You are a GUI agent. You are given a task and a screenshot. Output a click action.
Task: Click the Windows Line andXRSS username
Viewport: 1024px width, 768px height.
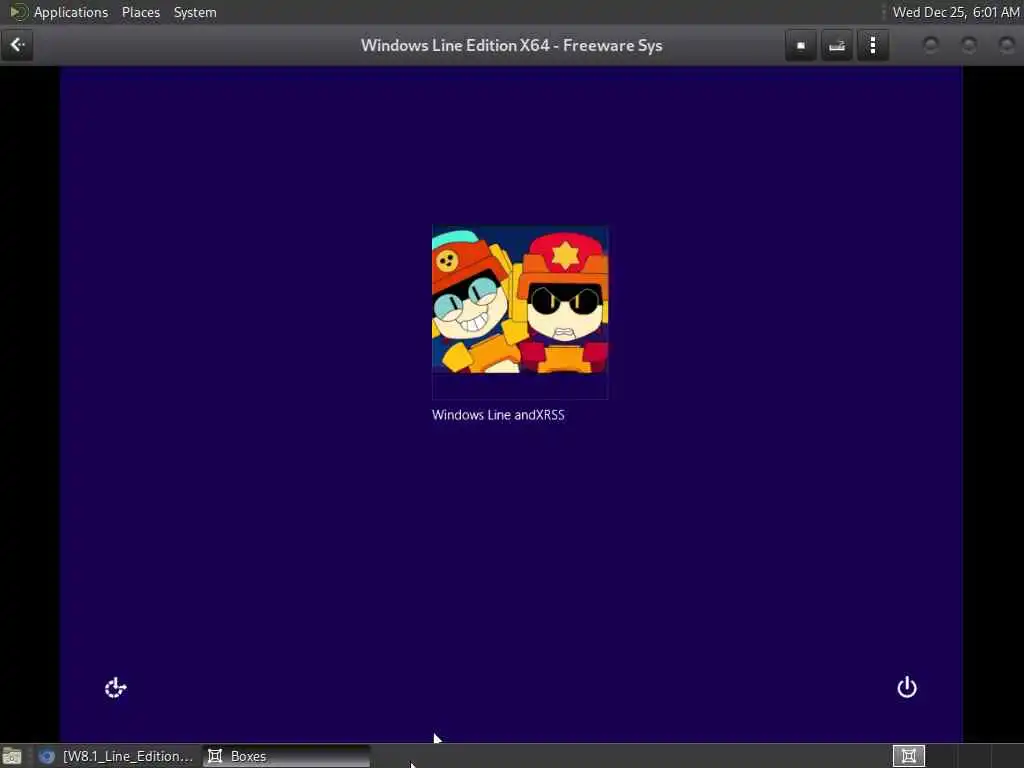(x=498, y=415)
